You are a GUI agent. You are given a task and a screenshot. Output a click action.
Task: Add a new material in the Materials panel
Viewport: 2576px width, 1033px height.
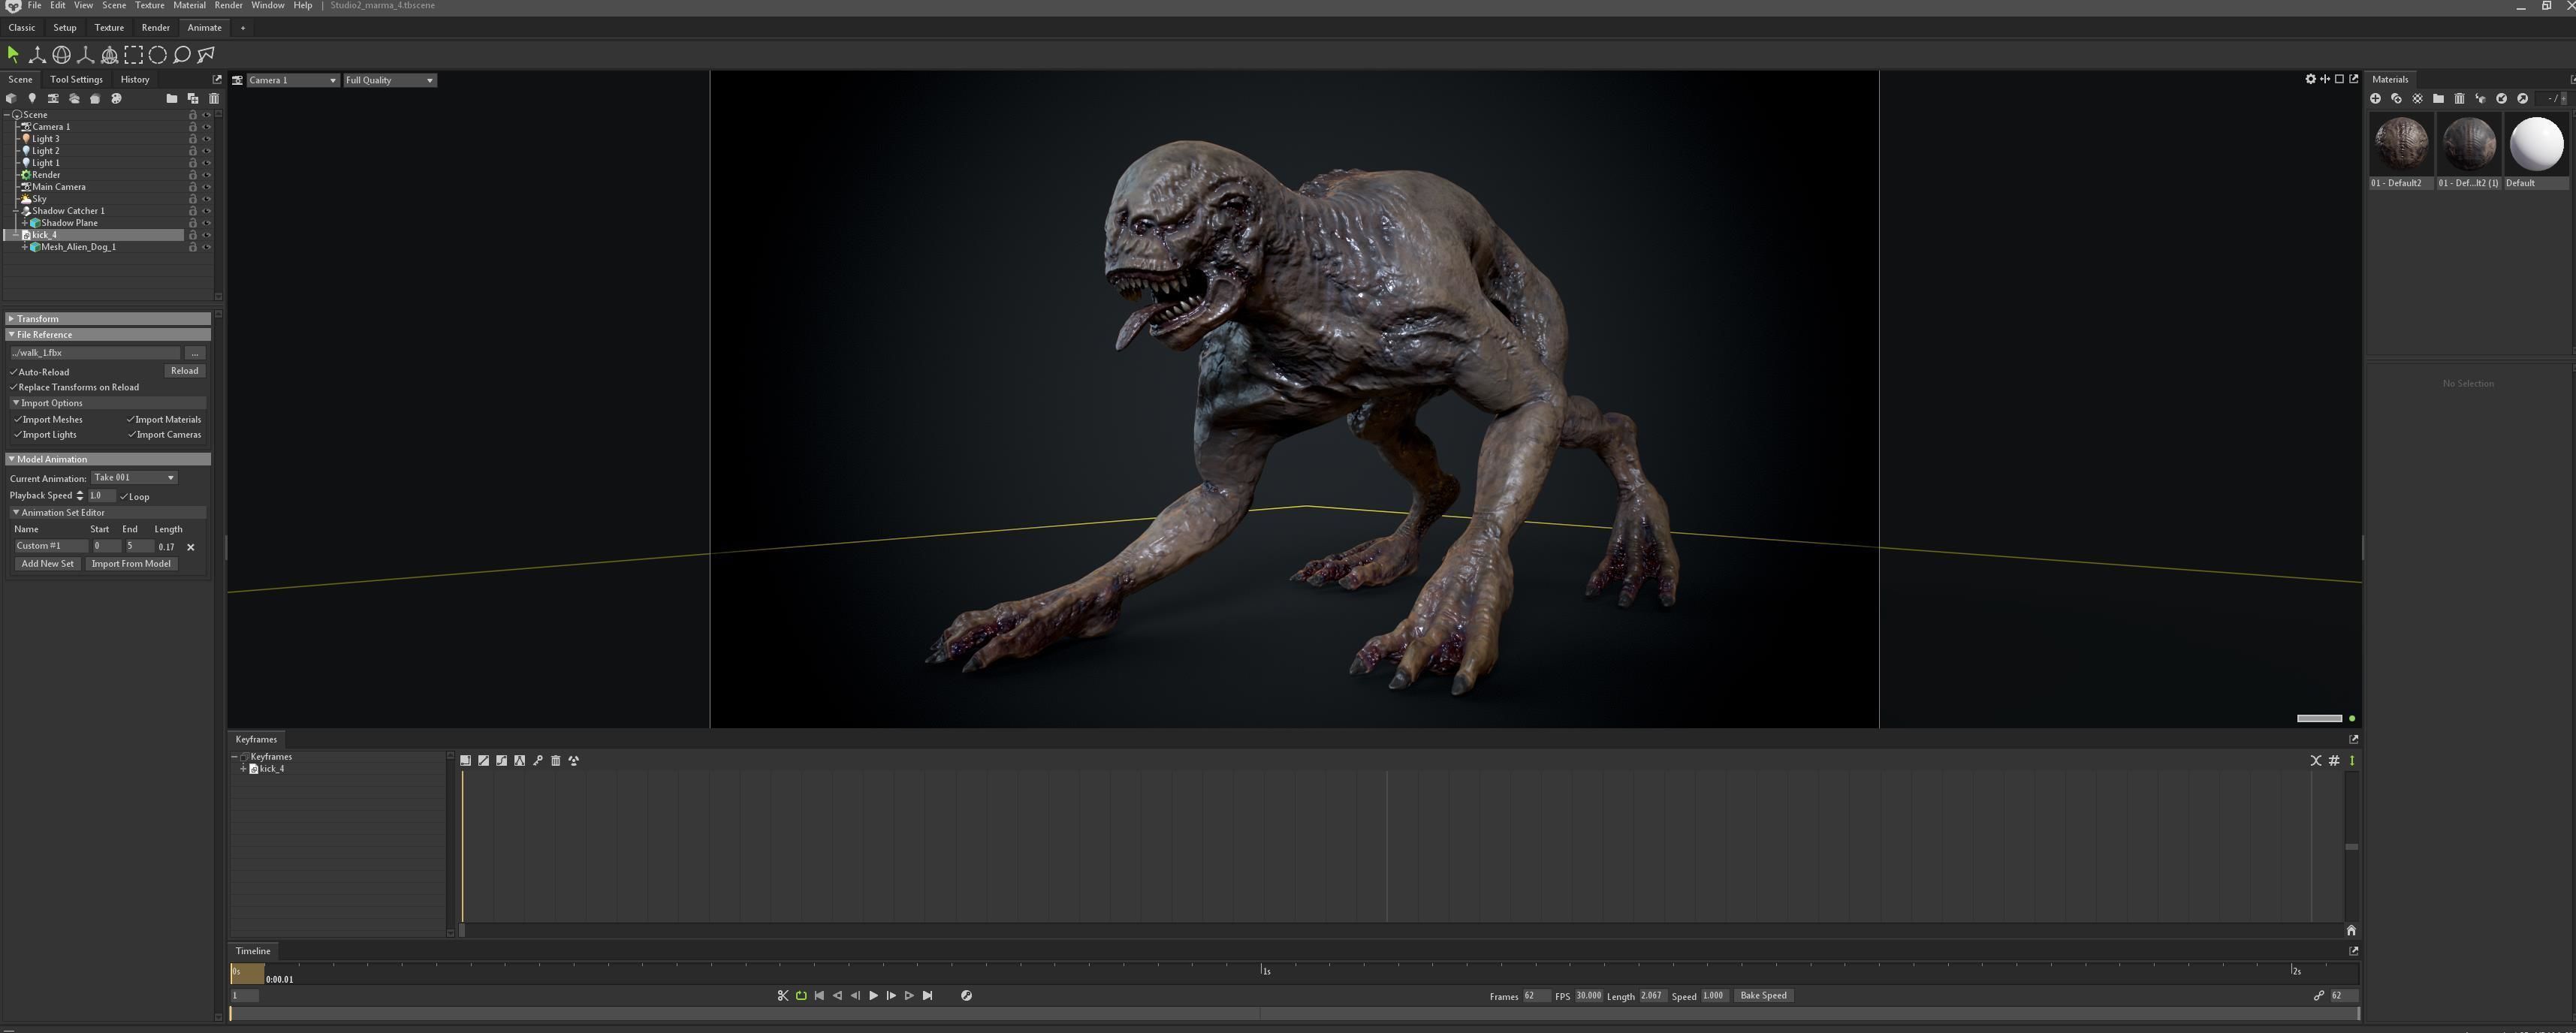[x=2376, y=98]
